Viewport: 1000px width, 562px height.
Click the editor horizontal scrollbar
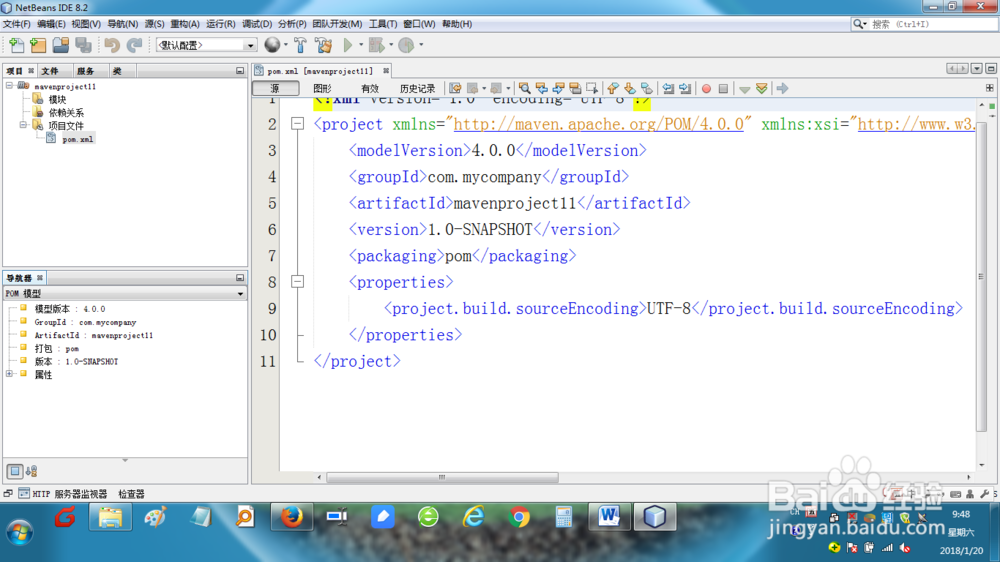tap(442, 477)
